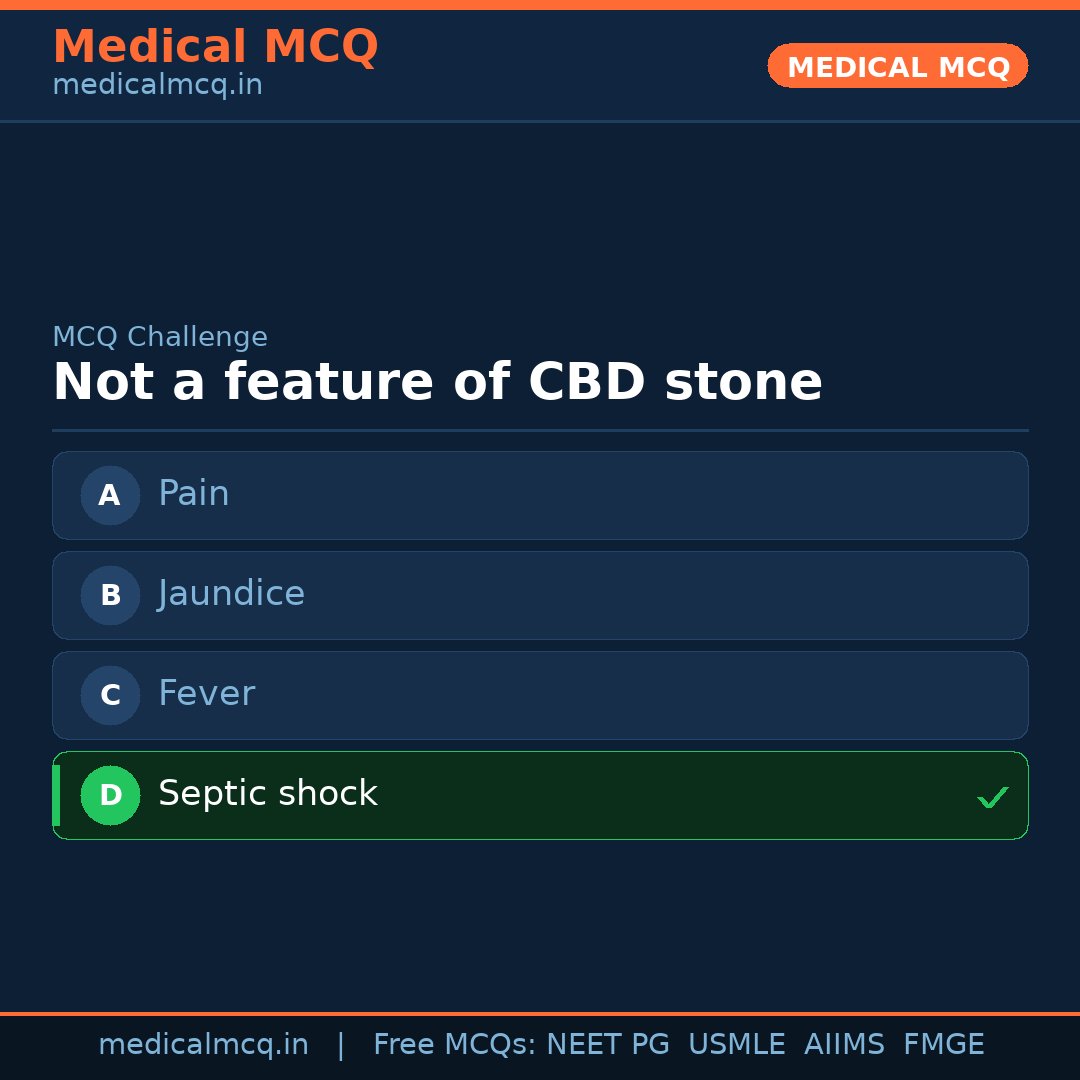Click the letter A circle icon
The height and width of the screenshot is (1080, 1080).
pyautogui.click(x=110, y=495)
